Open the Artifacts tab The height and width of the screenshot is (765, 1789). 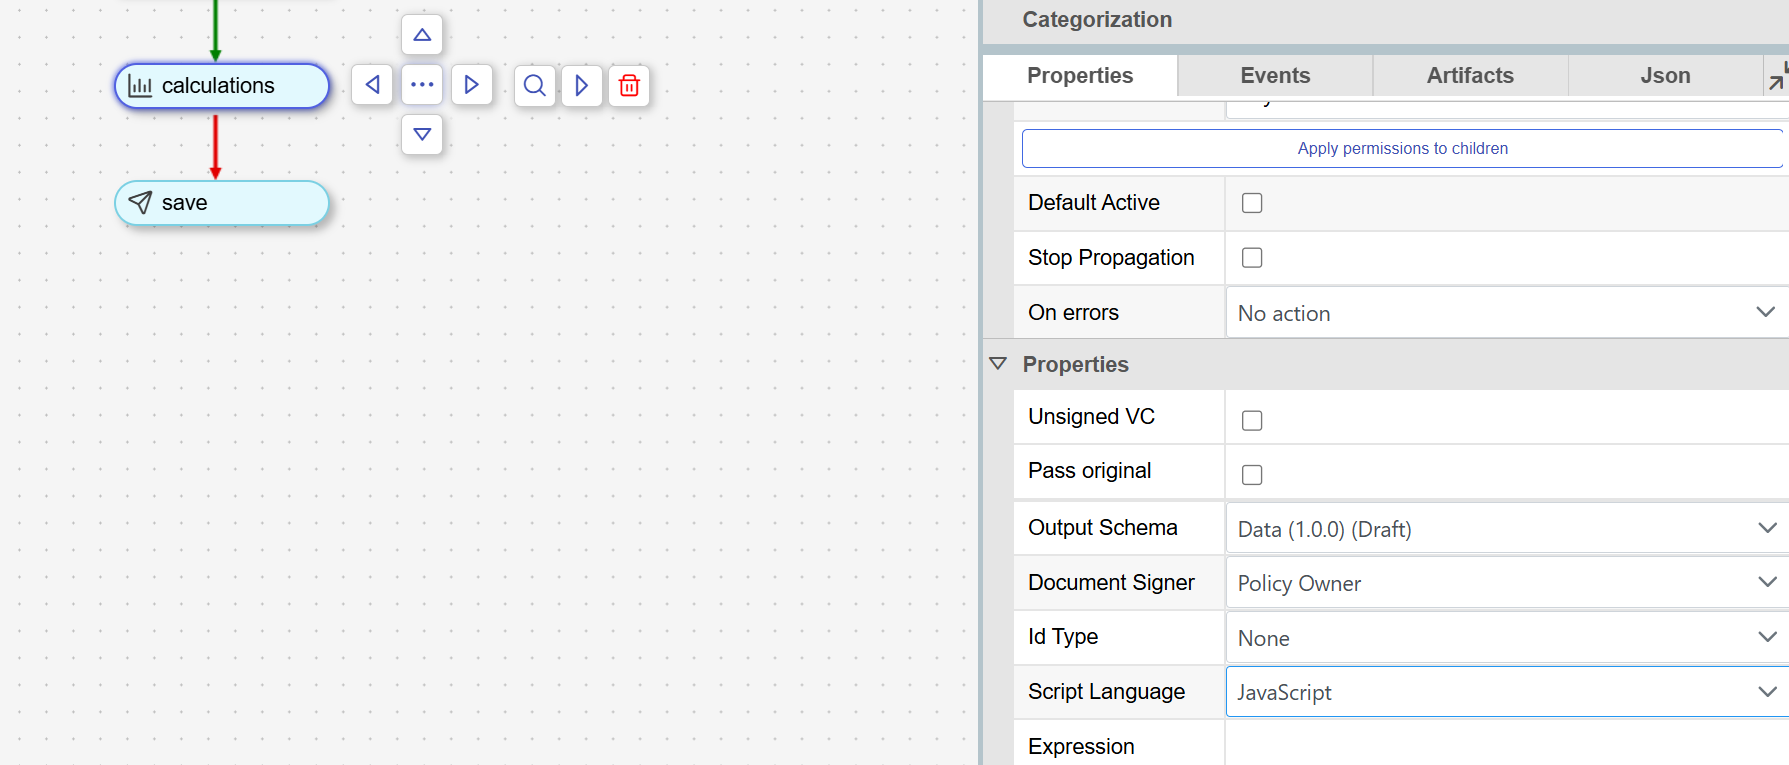[x=1470, y=76]
